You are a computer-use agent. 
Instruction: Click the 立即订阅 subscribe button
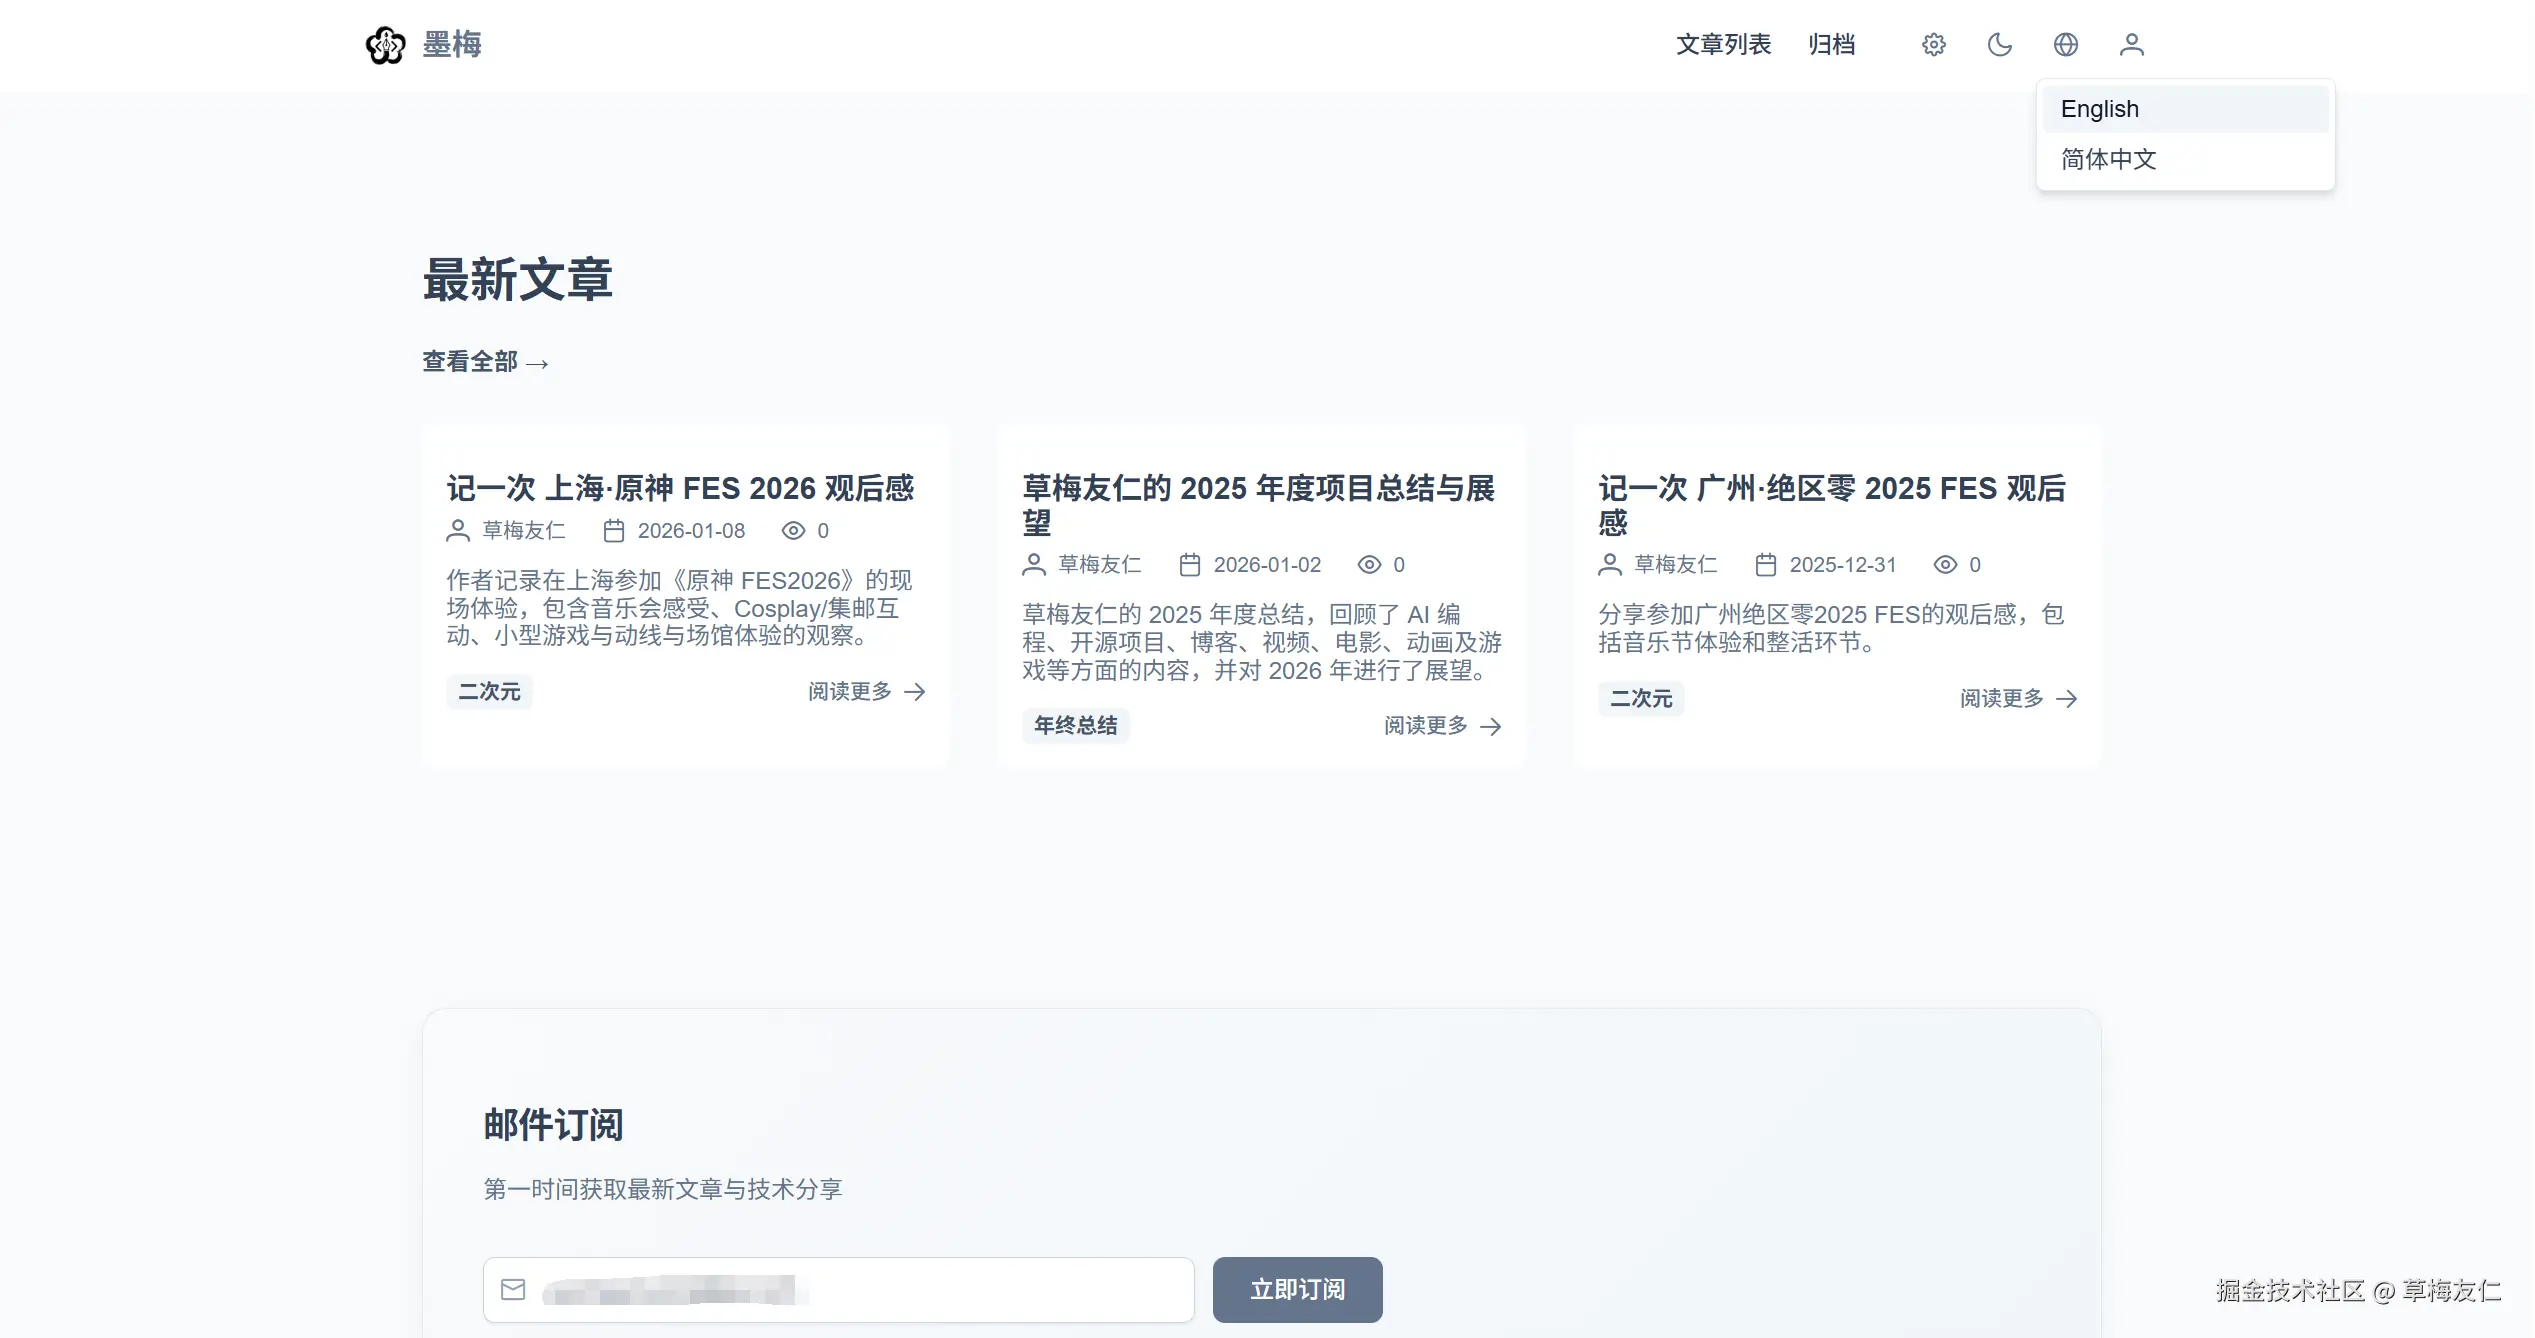pyautogui.click(x=1297, y=1290)
